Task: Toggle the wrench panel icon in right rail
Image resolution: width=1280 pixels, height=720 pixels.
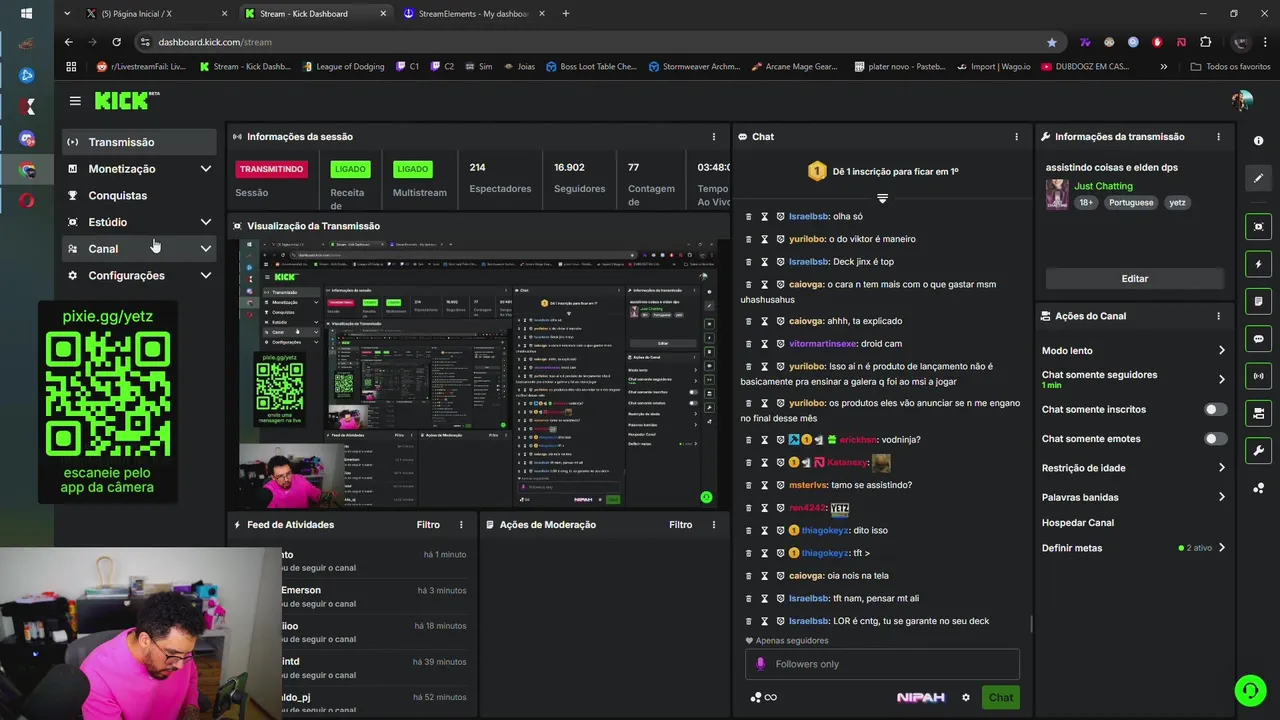Action: [x=1259, y=450]
